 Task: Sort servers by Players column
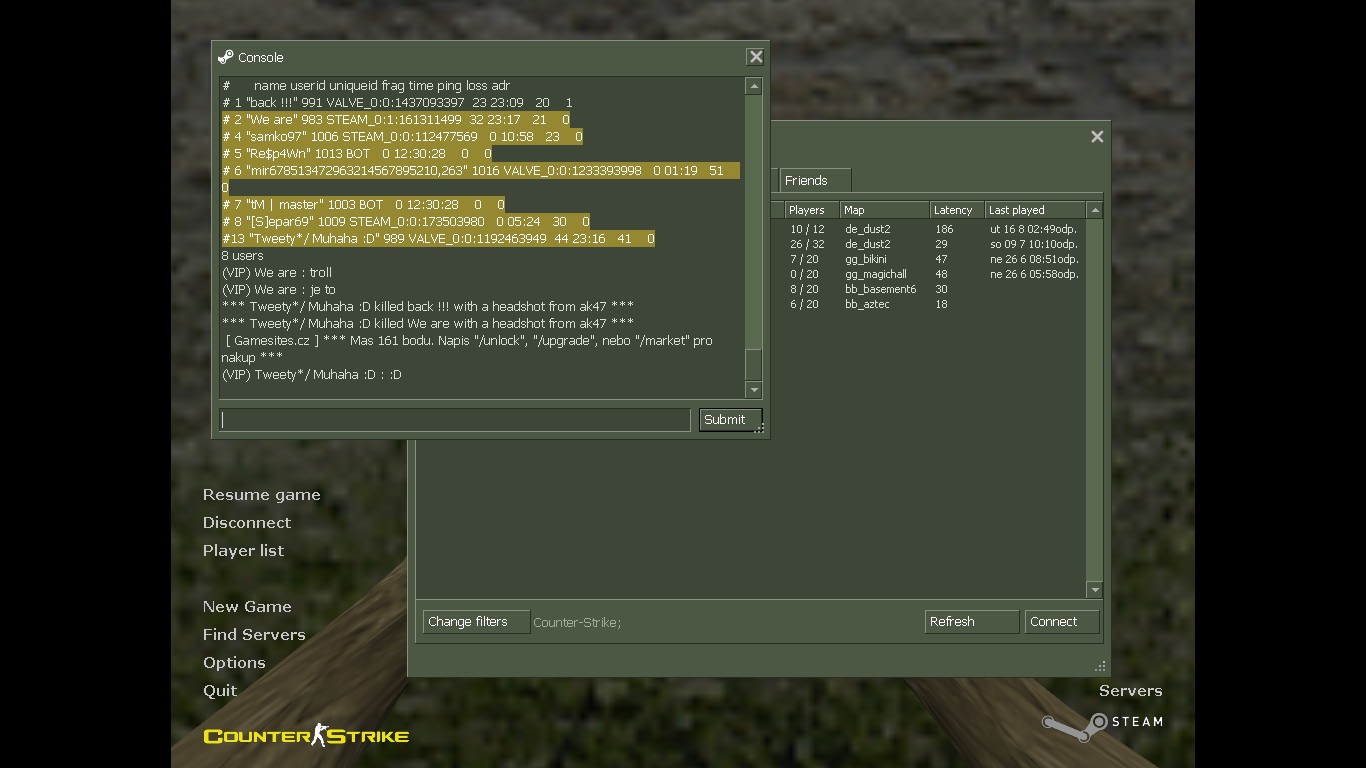[x=811, y=210]
